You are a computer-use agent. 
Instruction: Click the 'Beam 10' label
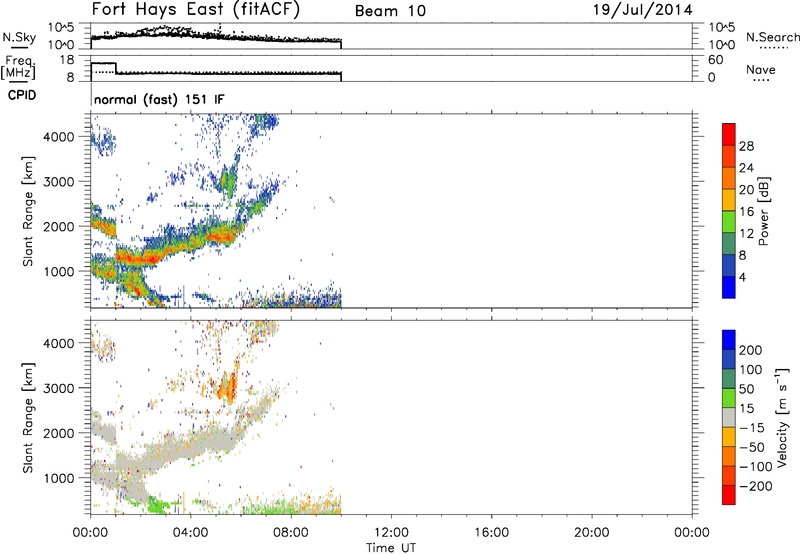[x=390, y=11]
